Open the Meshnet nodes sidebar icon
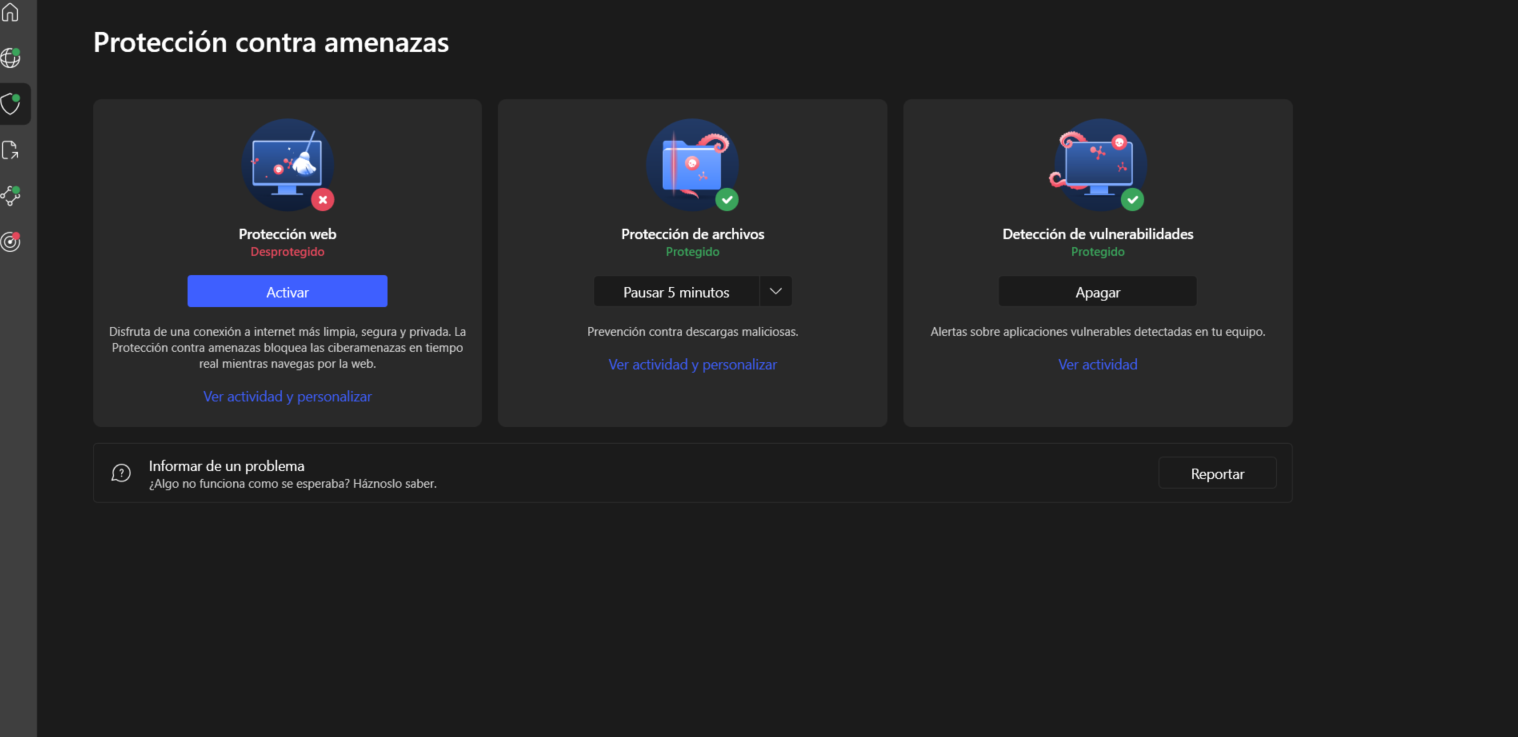 [11, 196]
